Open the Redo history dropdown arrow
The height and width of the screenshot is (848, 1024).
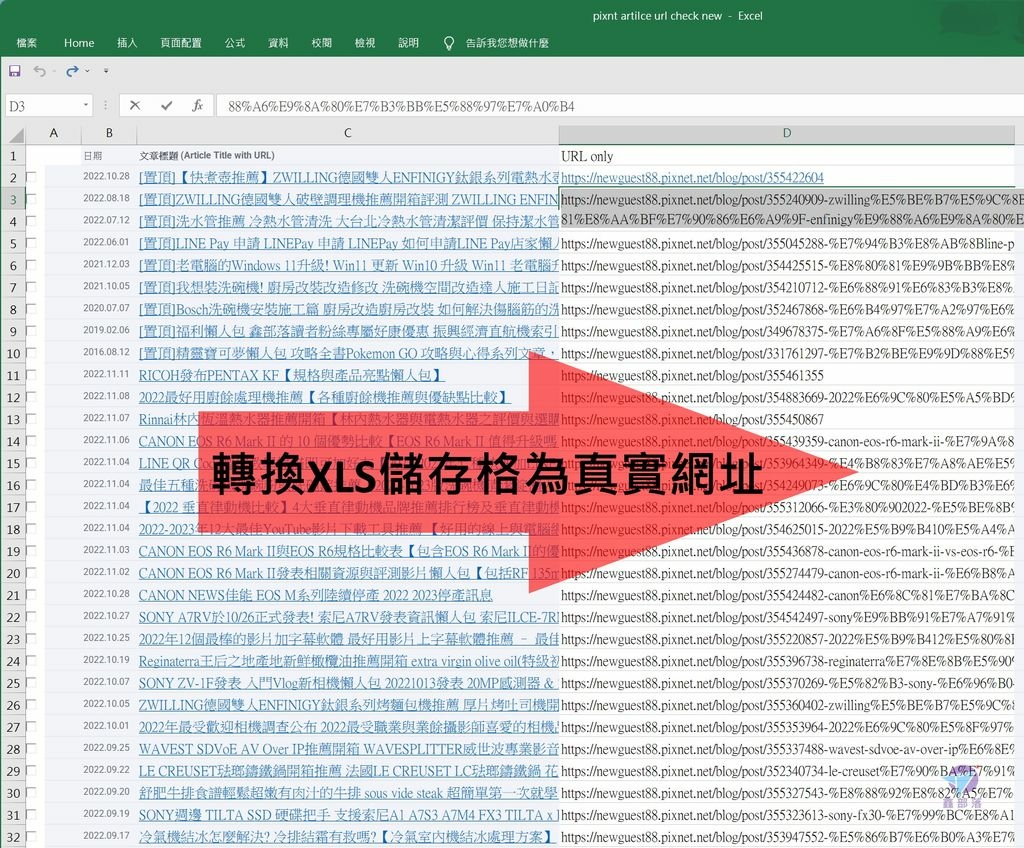pyautogui.click(x=87, y=71)
